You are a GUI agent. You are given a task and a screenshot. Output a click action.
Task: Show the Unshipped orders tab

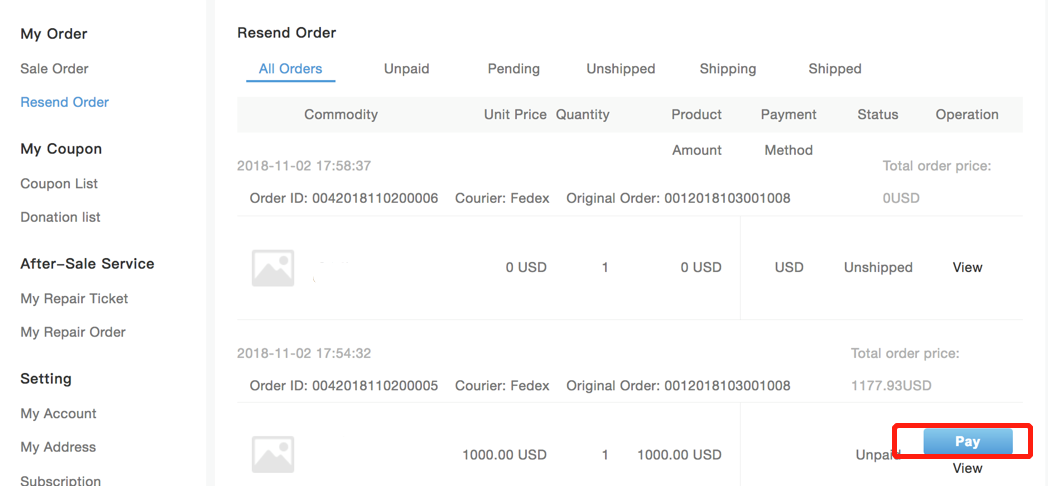(x=621, y=69)
